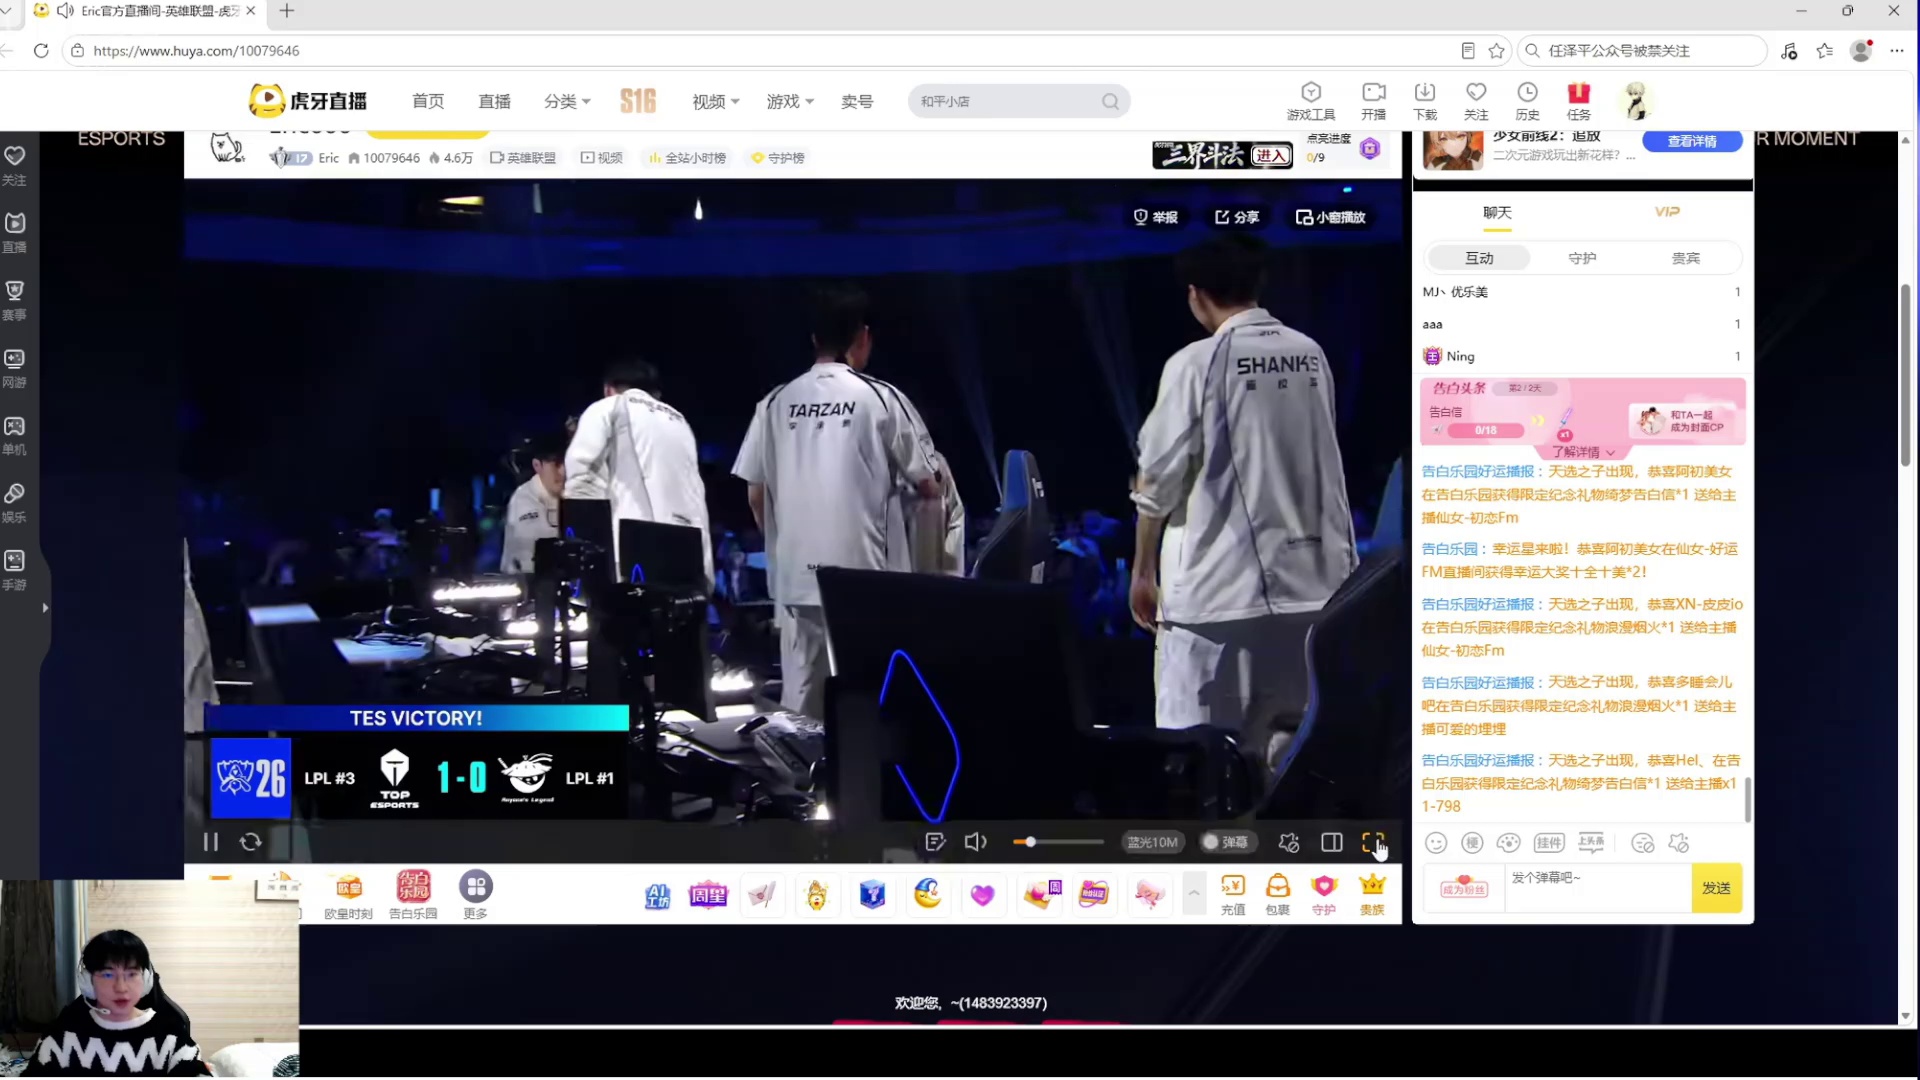Viewport: 1920px width, 1080px height.
Task: Click the 成为粉丝 fan badge button
Action: [1463, 887]
